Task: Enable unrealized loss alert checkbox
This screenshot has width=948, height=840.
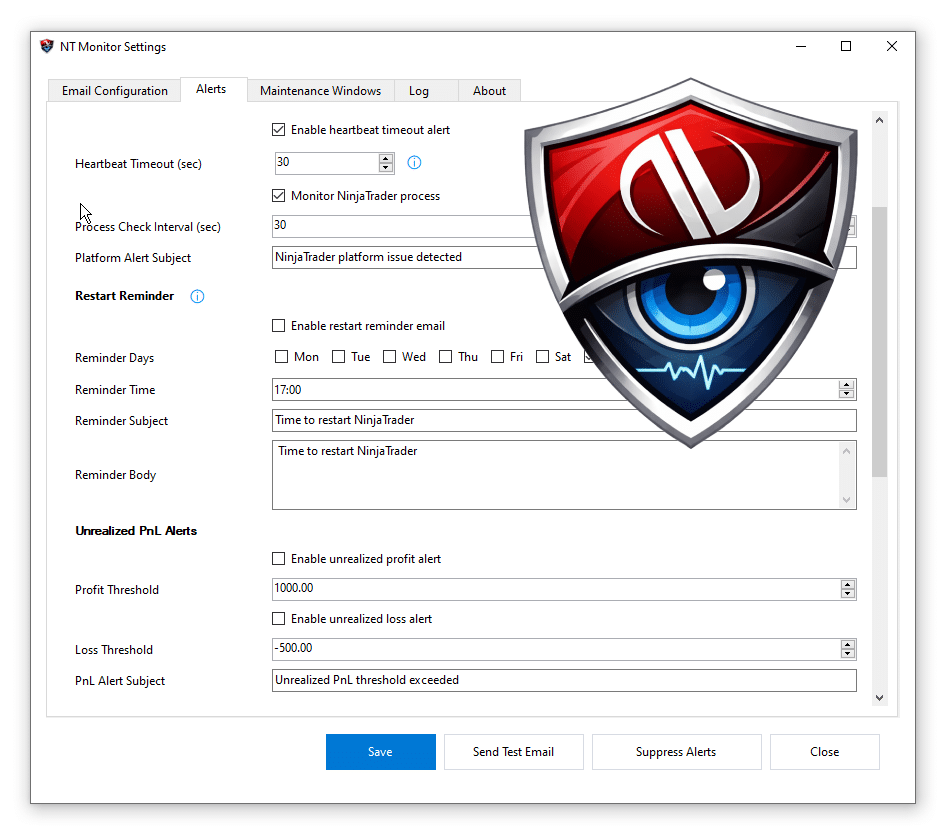Action: coord(278,619)
